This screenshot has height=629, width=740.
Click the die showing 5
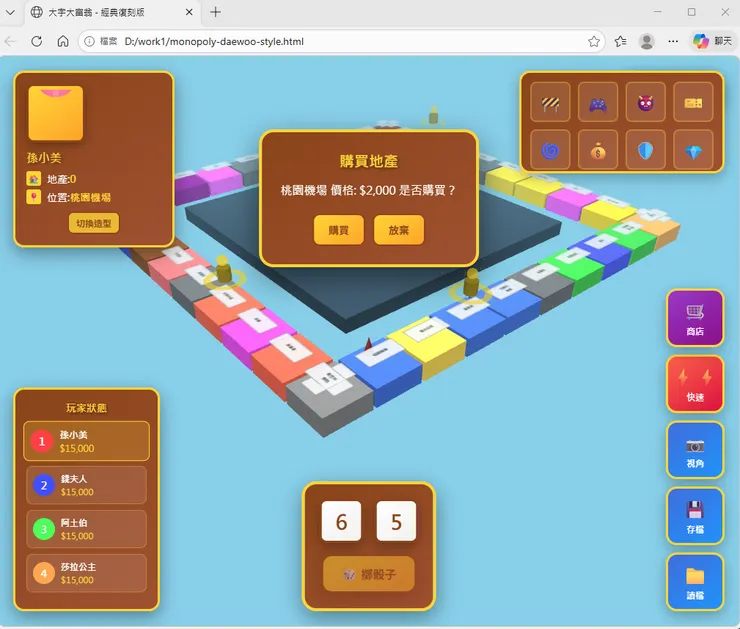pyautogui.click(x=396, y=521)
